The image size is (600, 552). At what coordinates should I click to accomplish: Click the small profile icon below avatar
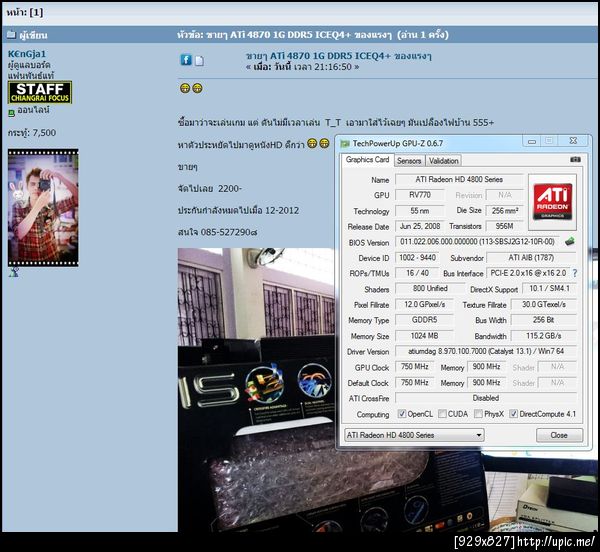click(x=14, y=272)
